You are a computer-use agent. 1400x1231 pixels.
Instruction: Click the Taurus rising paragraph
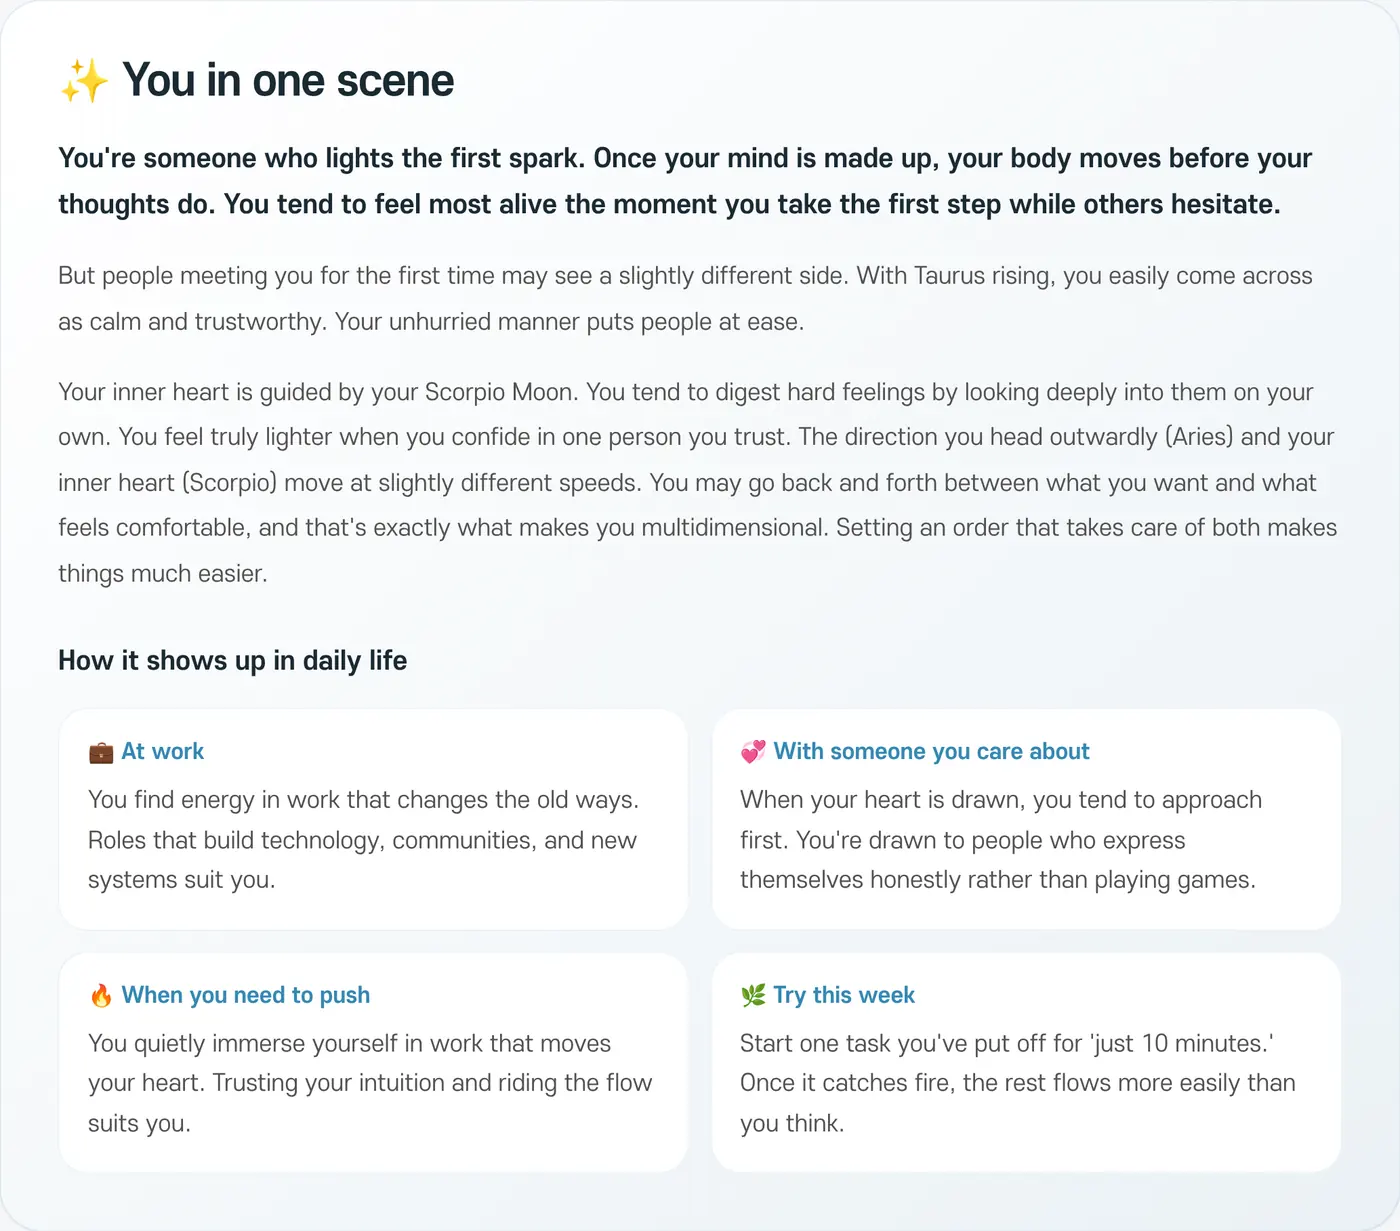pos(685,299)
